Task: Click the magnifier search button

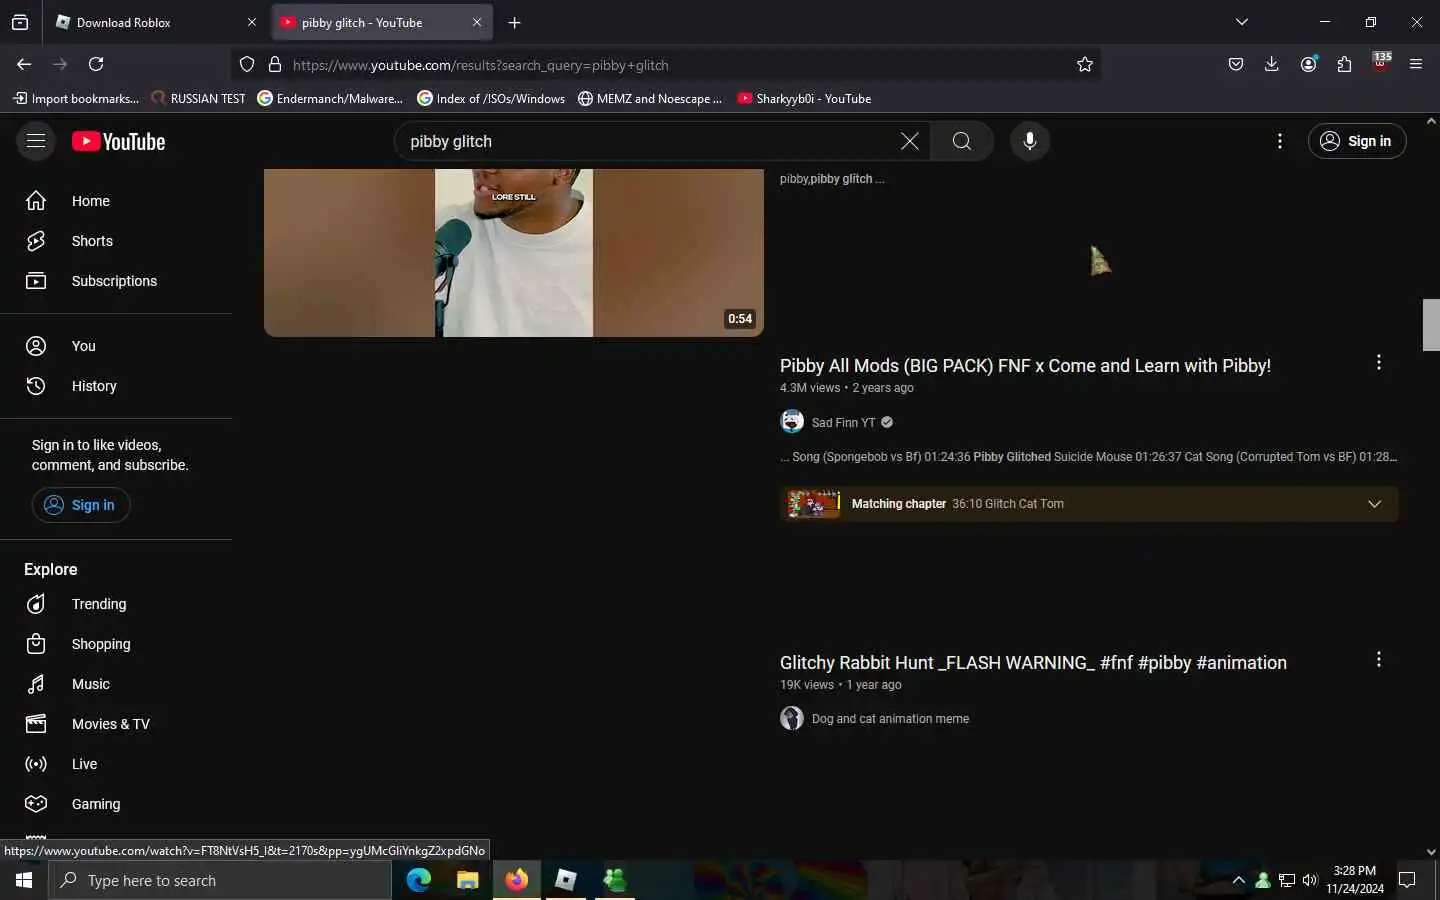Action: (x=961, y=141)
